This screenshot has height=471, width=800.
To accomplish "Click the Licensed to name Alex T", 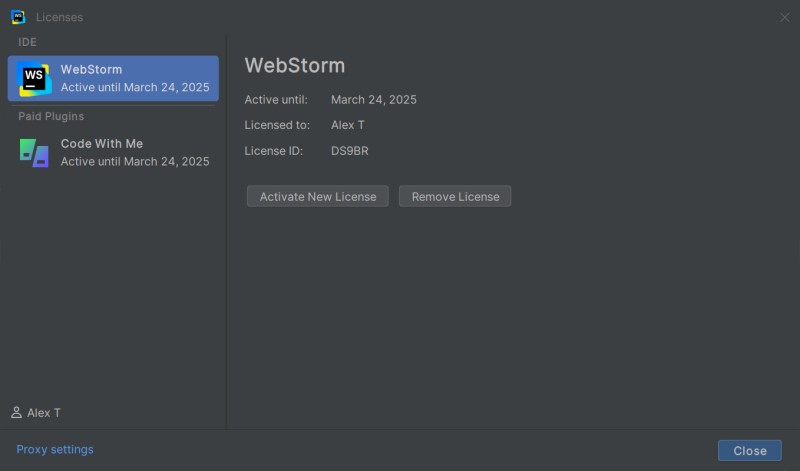I will pyautogui.click(x=348, y=125).
